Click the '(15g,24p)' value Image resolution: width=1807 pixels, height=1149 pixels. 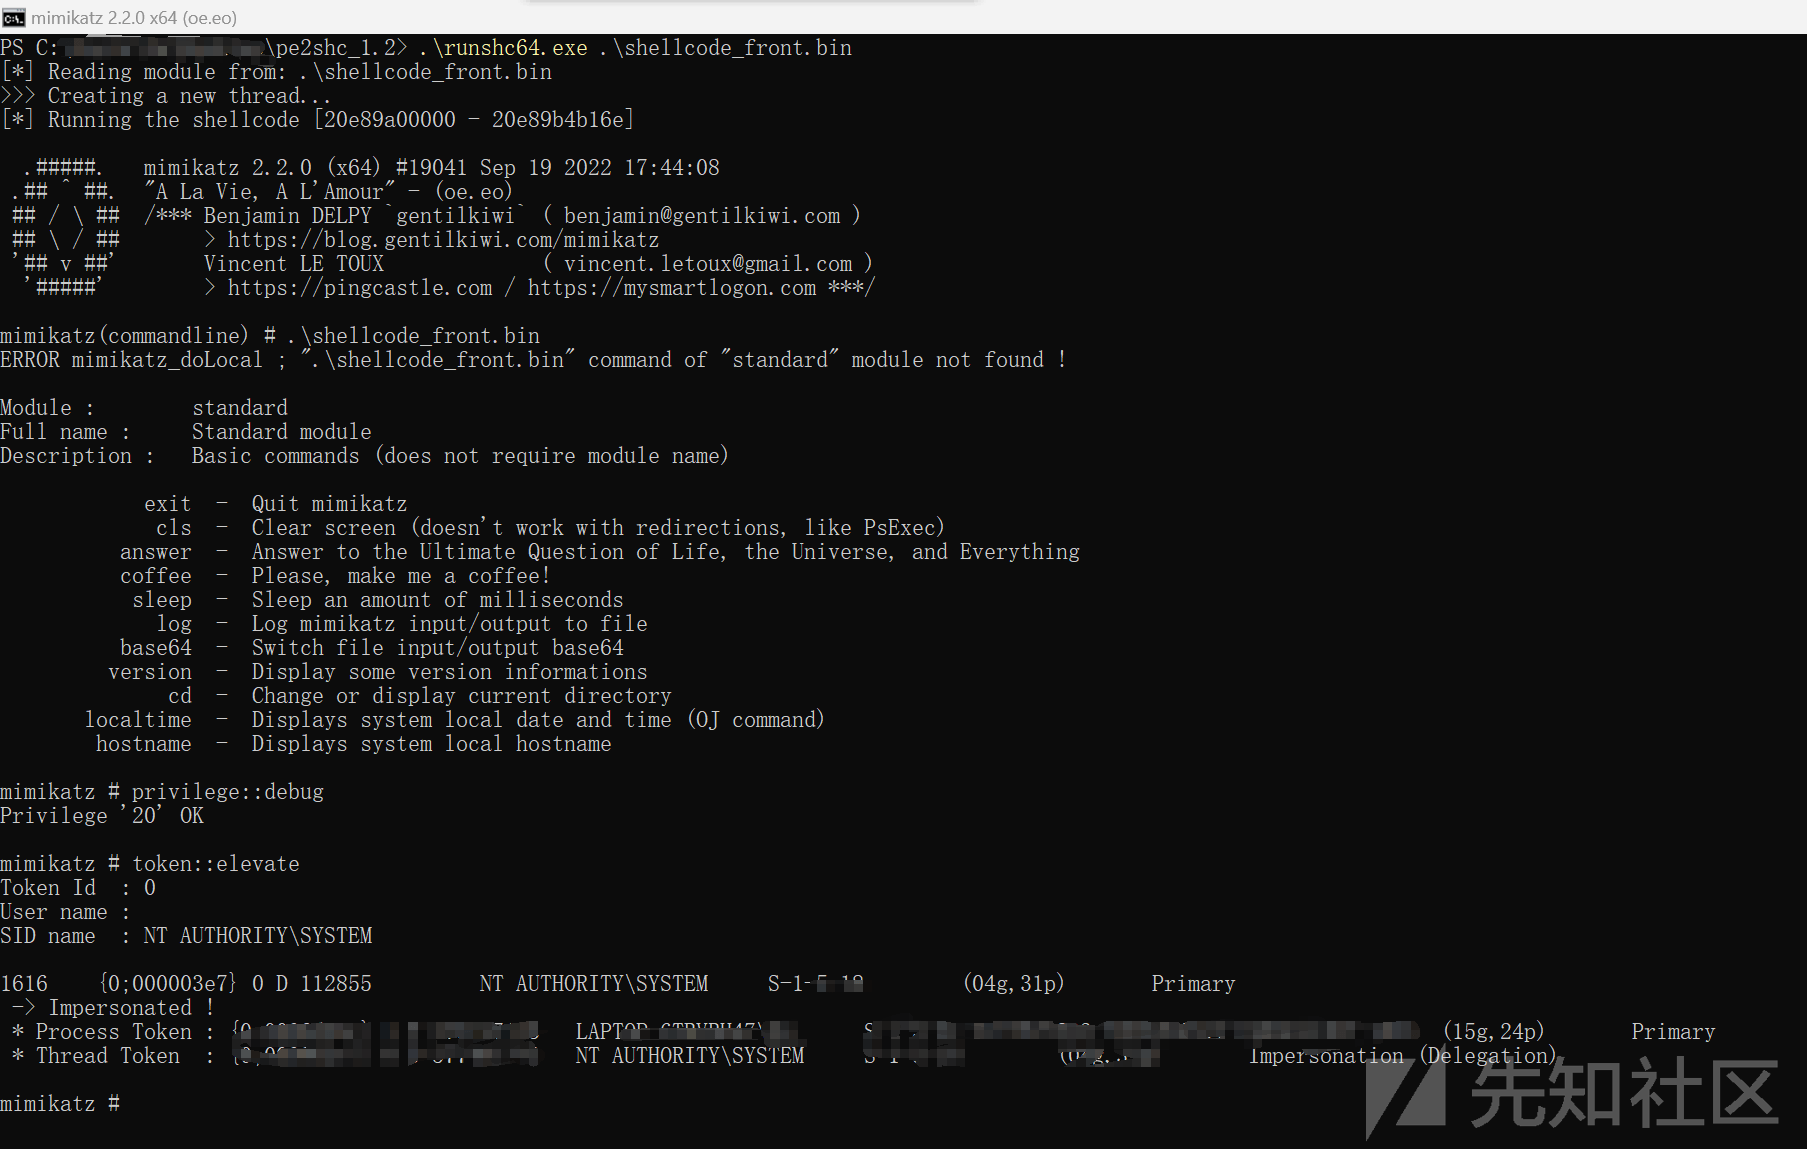click(1494, 1032)
